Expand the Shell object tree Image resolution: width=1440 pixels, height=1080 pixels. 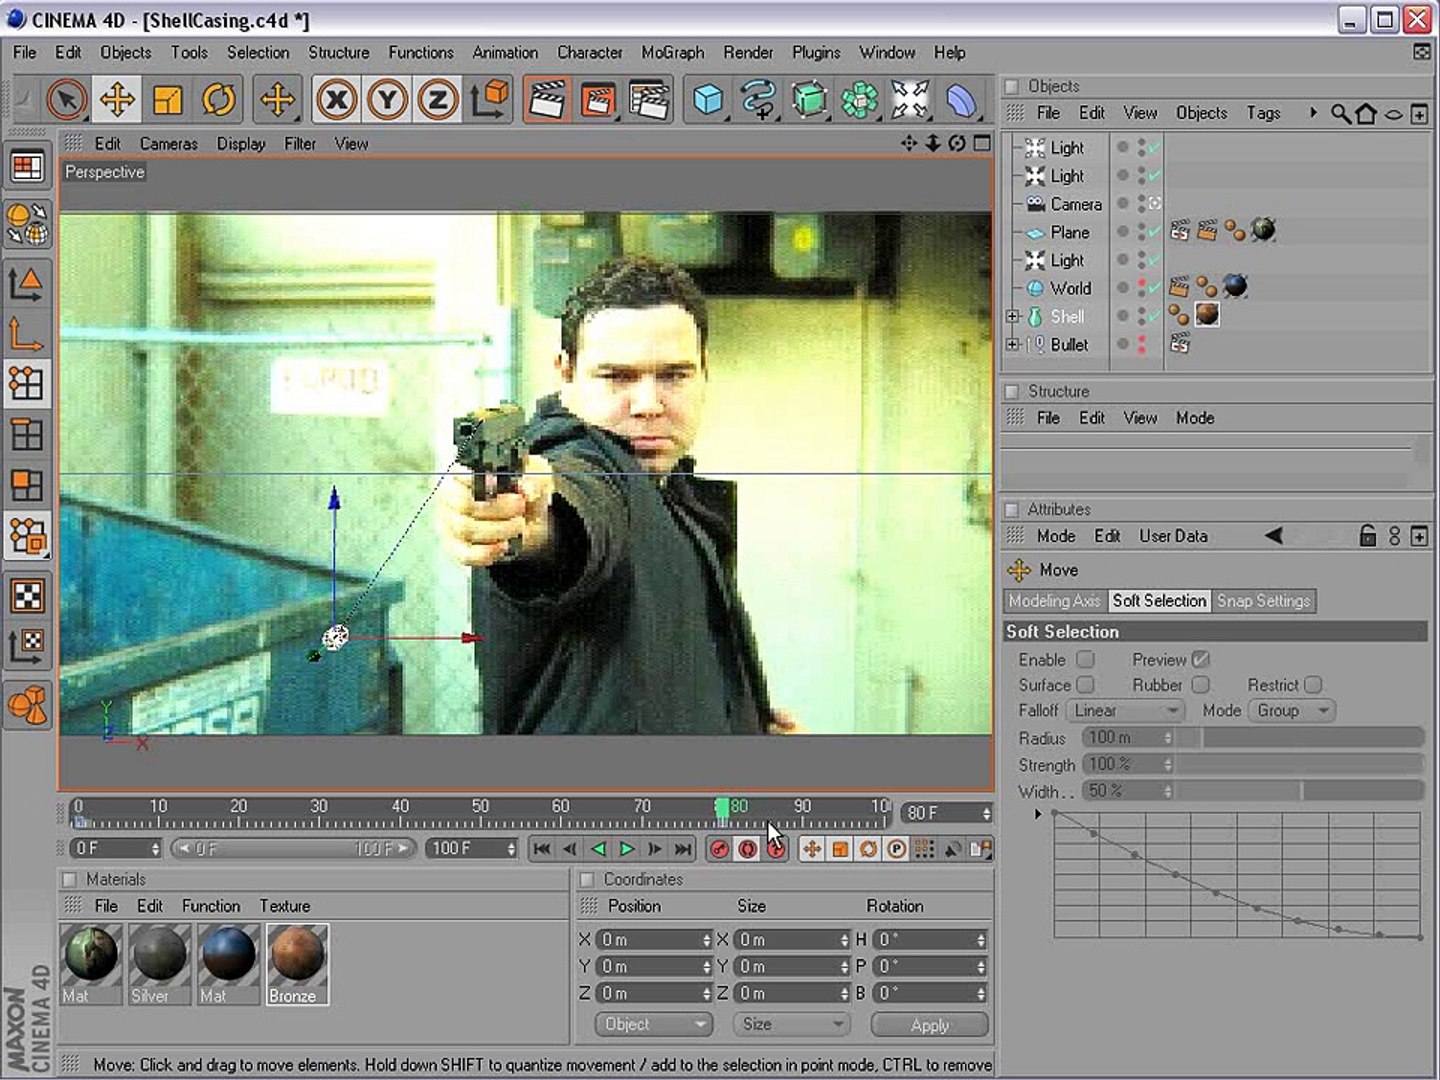[x=1013, y=317]
